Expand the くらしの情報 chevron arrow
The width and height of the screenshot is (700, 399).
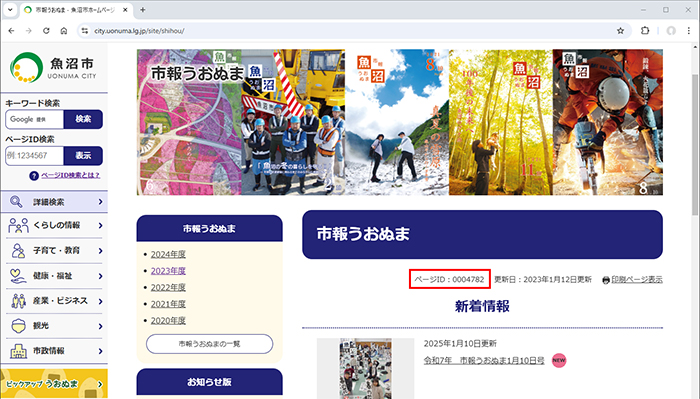100,225
